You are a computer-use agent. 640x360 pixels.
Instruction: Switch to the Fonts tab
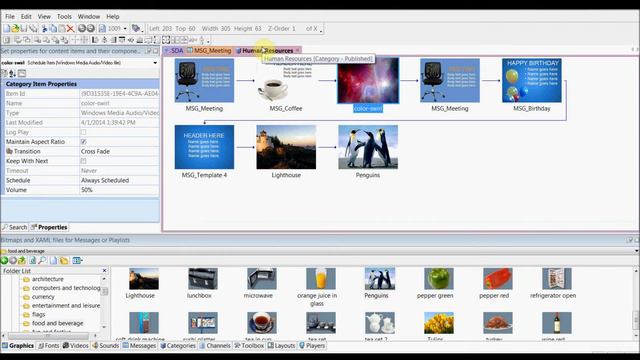click(x=49, y=346)
